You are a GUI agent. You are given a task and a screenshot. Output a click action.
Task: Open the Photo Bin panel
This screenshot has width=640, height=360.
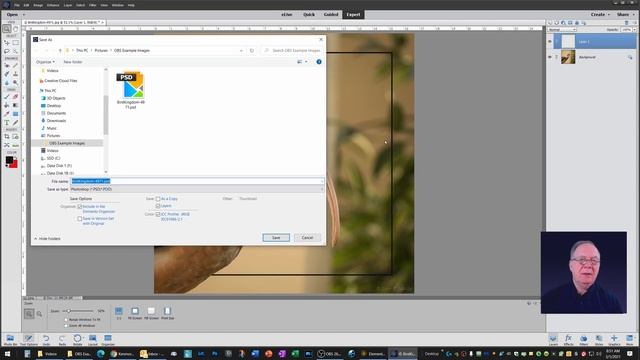[10, 340]
